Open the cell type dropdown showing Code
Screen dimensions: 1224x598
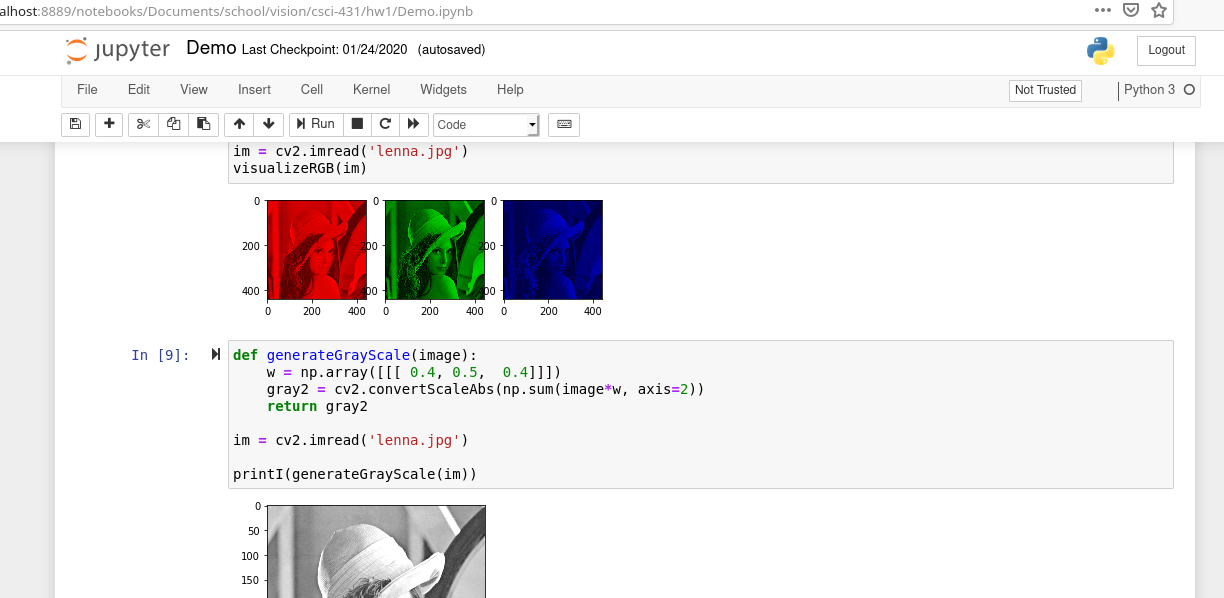485,124
